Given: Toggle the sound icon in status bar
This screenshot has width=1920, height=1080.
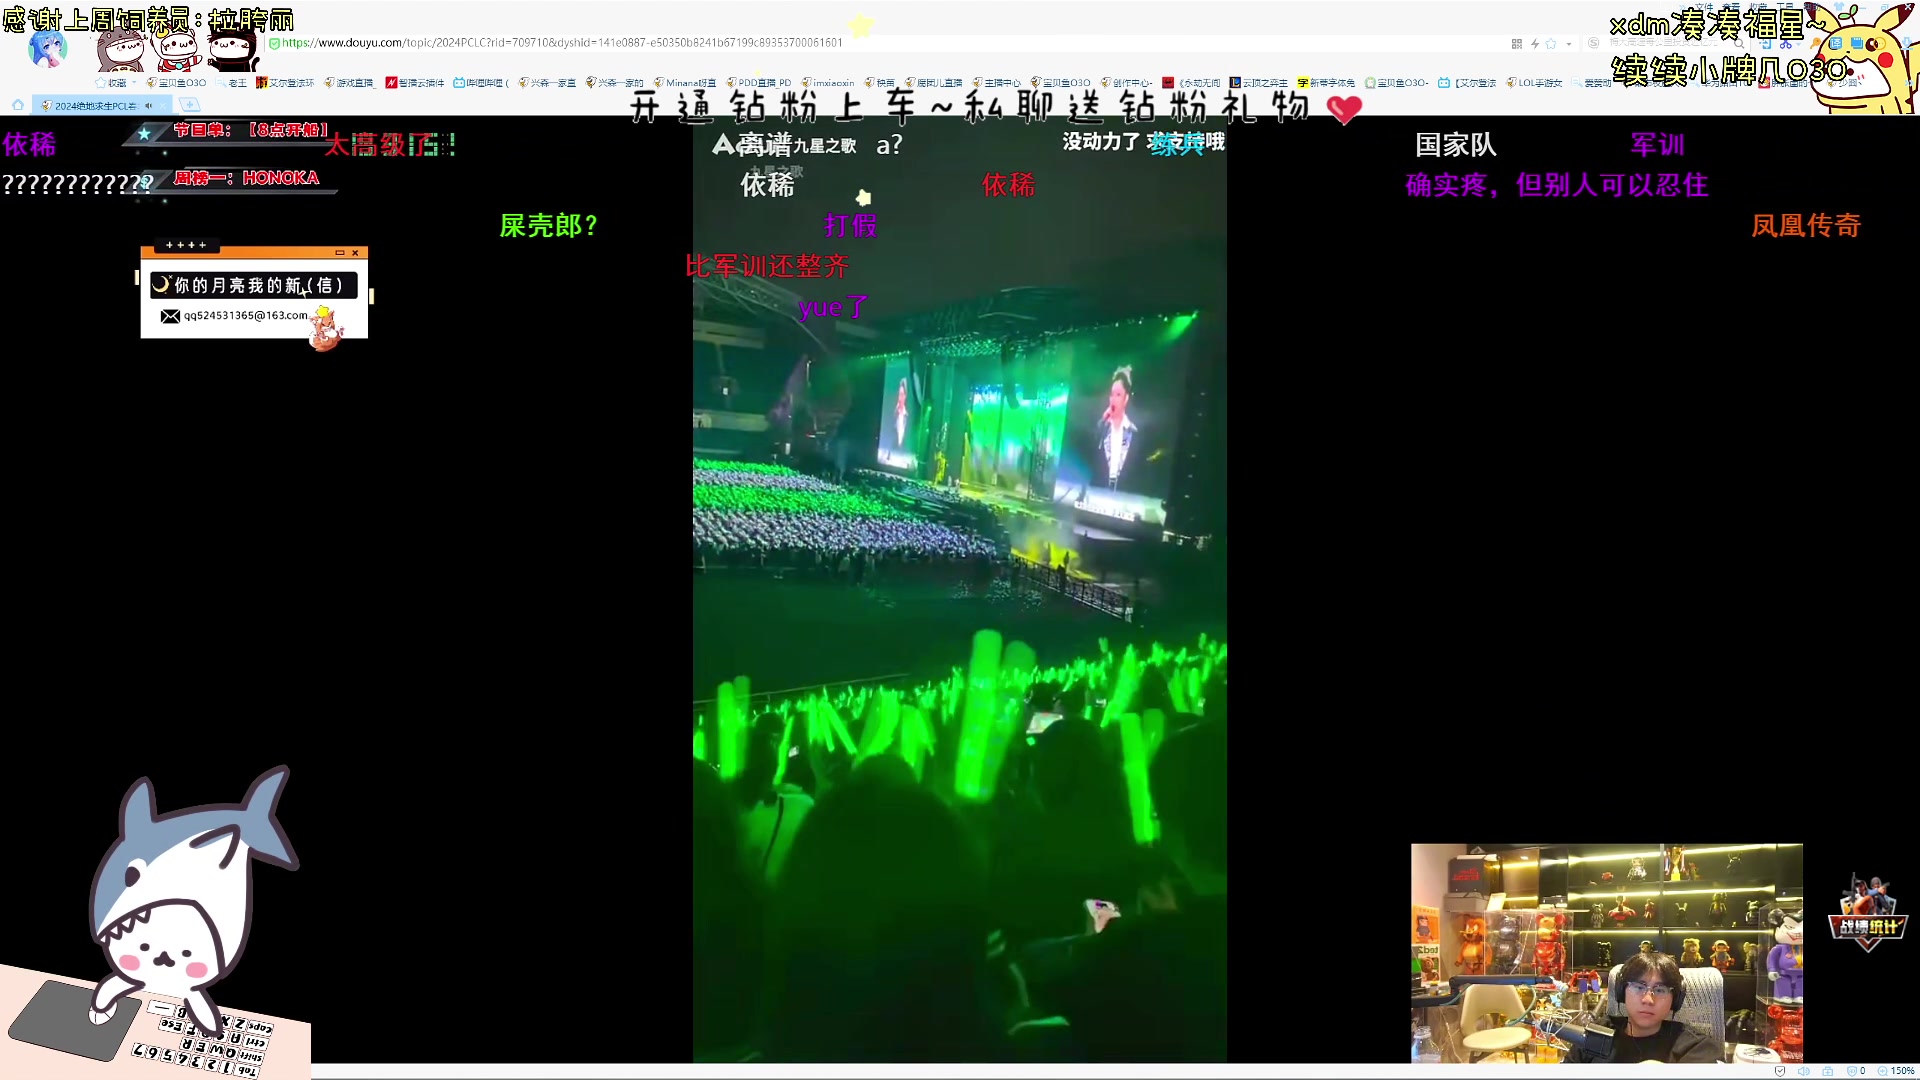Looking at the screenshot, I should [x=1803, y=1071].
